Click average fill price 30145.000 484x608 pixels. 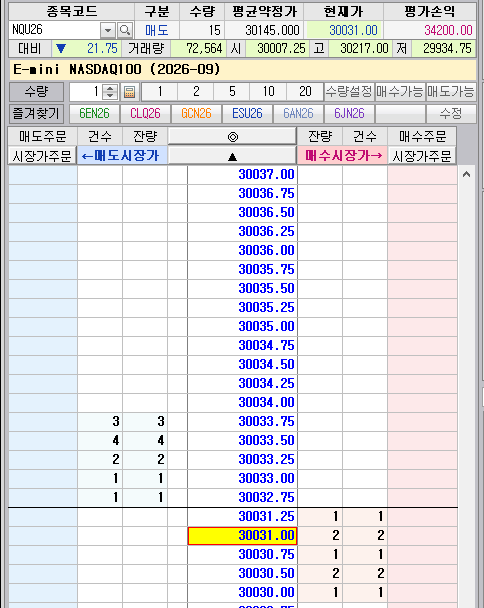tap(264, 30)
